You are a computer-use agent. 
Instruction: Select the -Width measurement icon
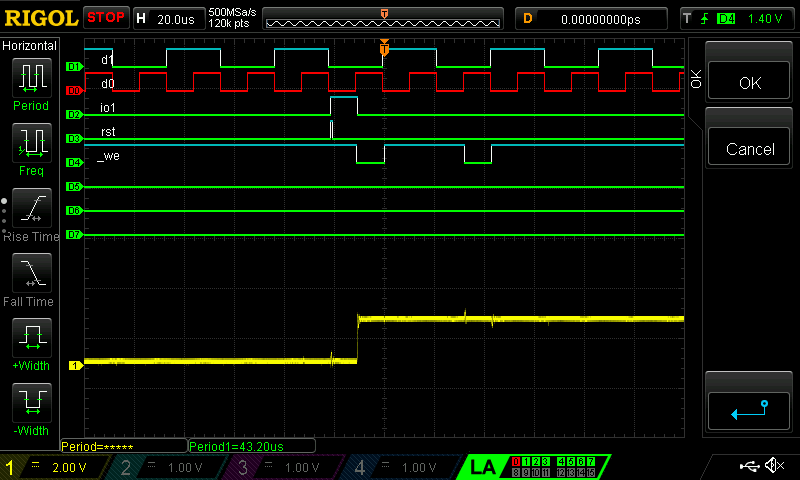[30, 409]
